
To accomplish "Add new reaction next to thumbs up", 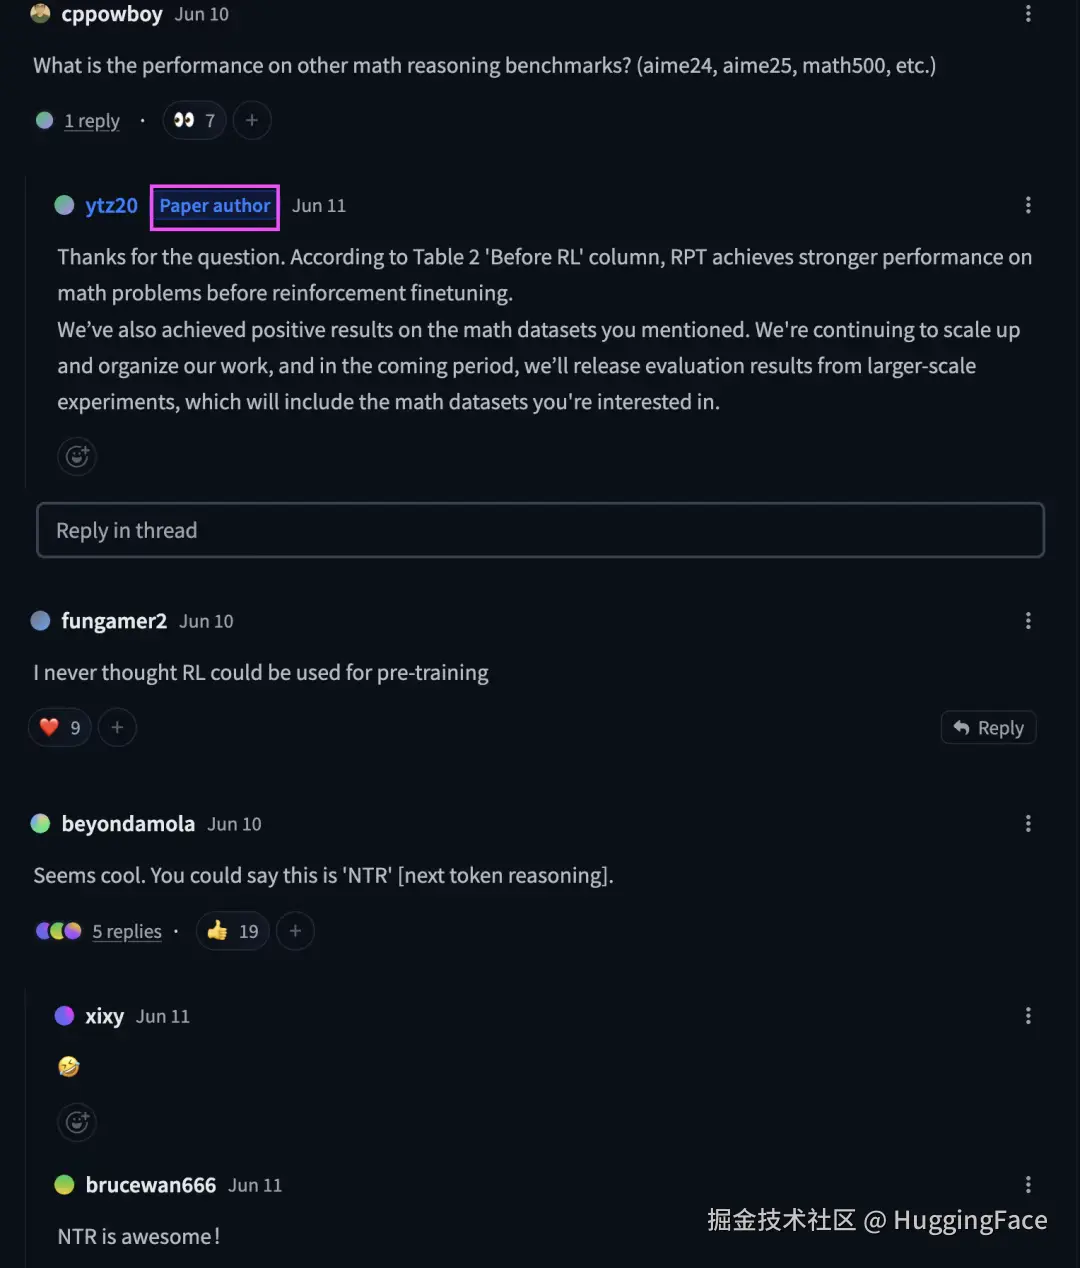I will click(295, 932).
